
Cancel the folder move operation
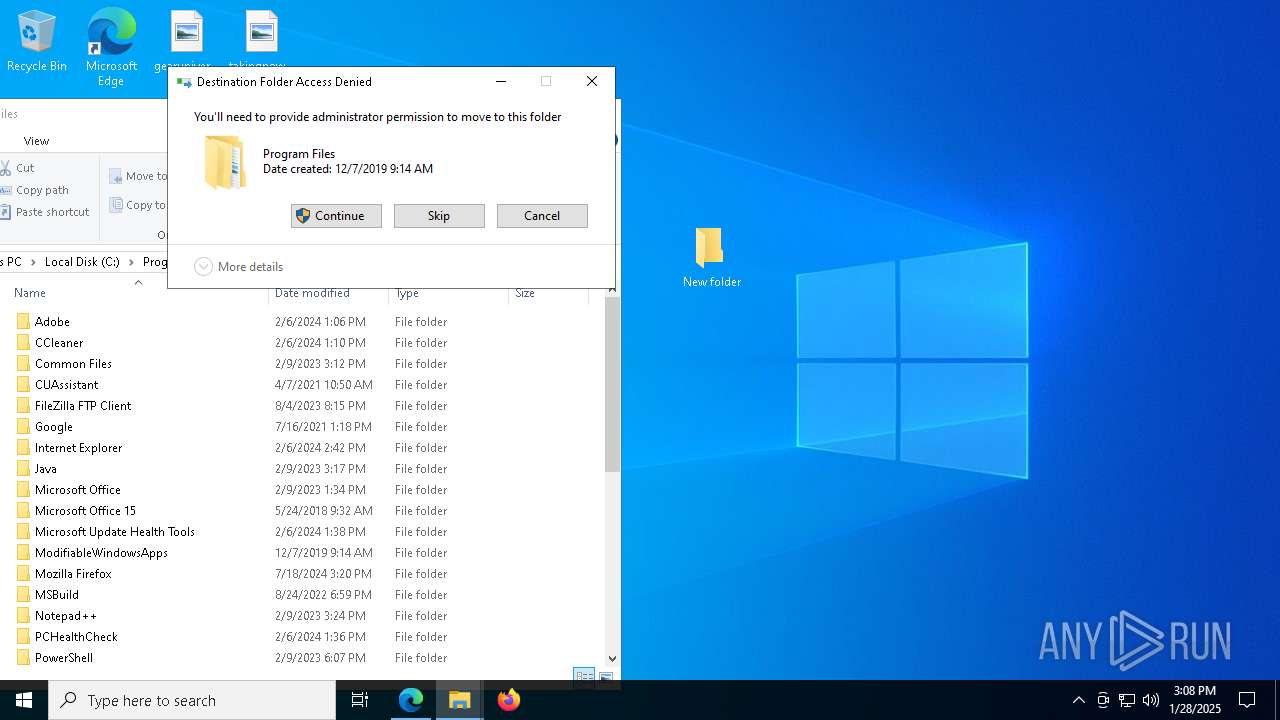pyautogui.click(x=542, y=216)
